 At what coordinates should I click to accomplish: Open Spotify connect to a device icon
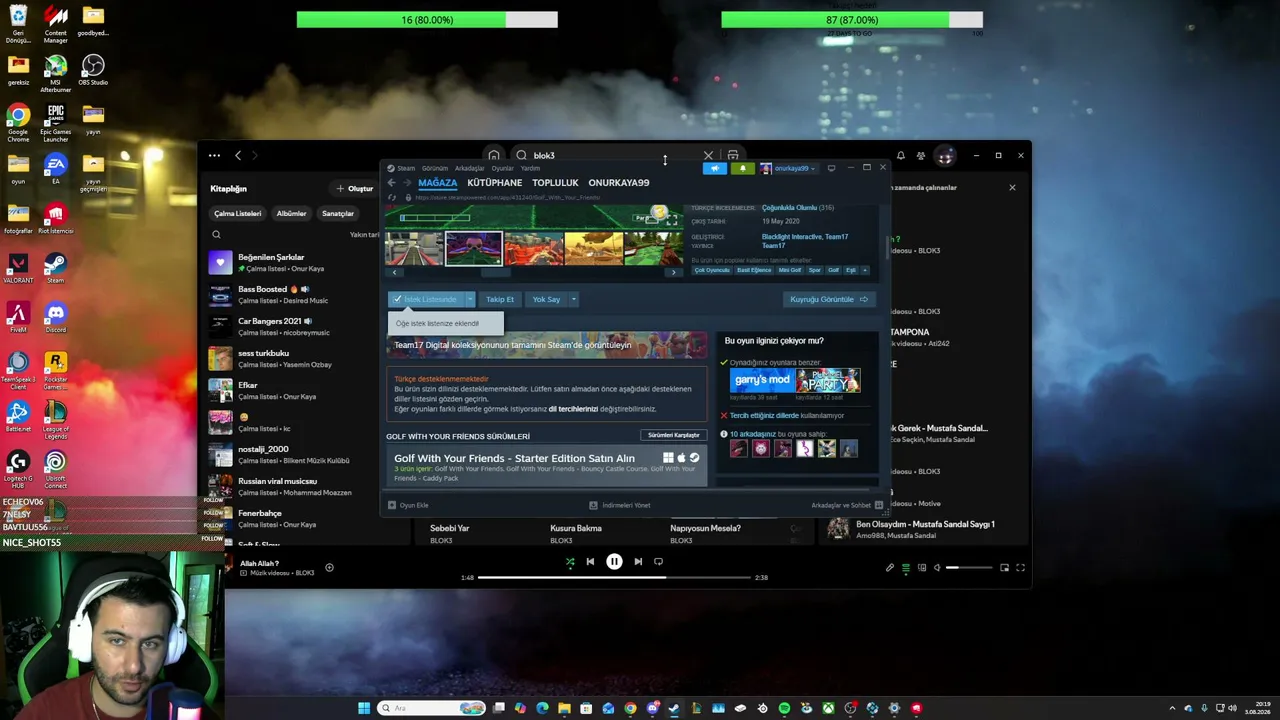922,568
